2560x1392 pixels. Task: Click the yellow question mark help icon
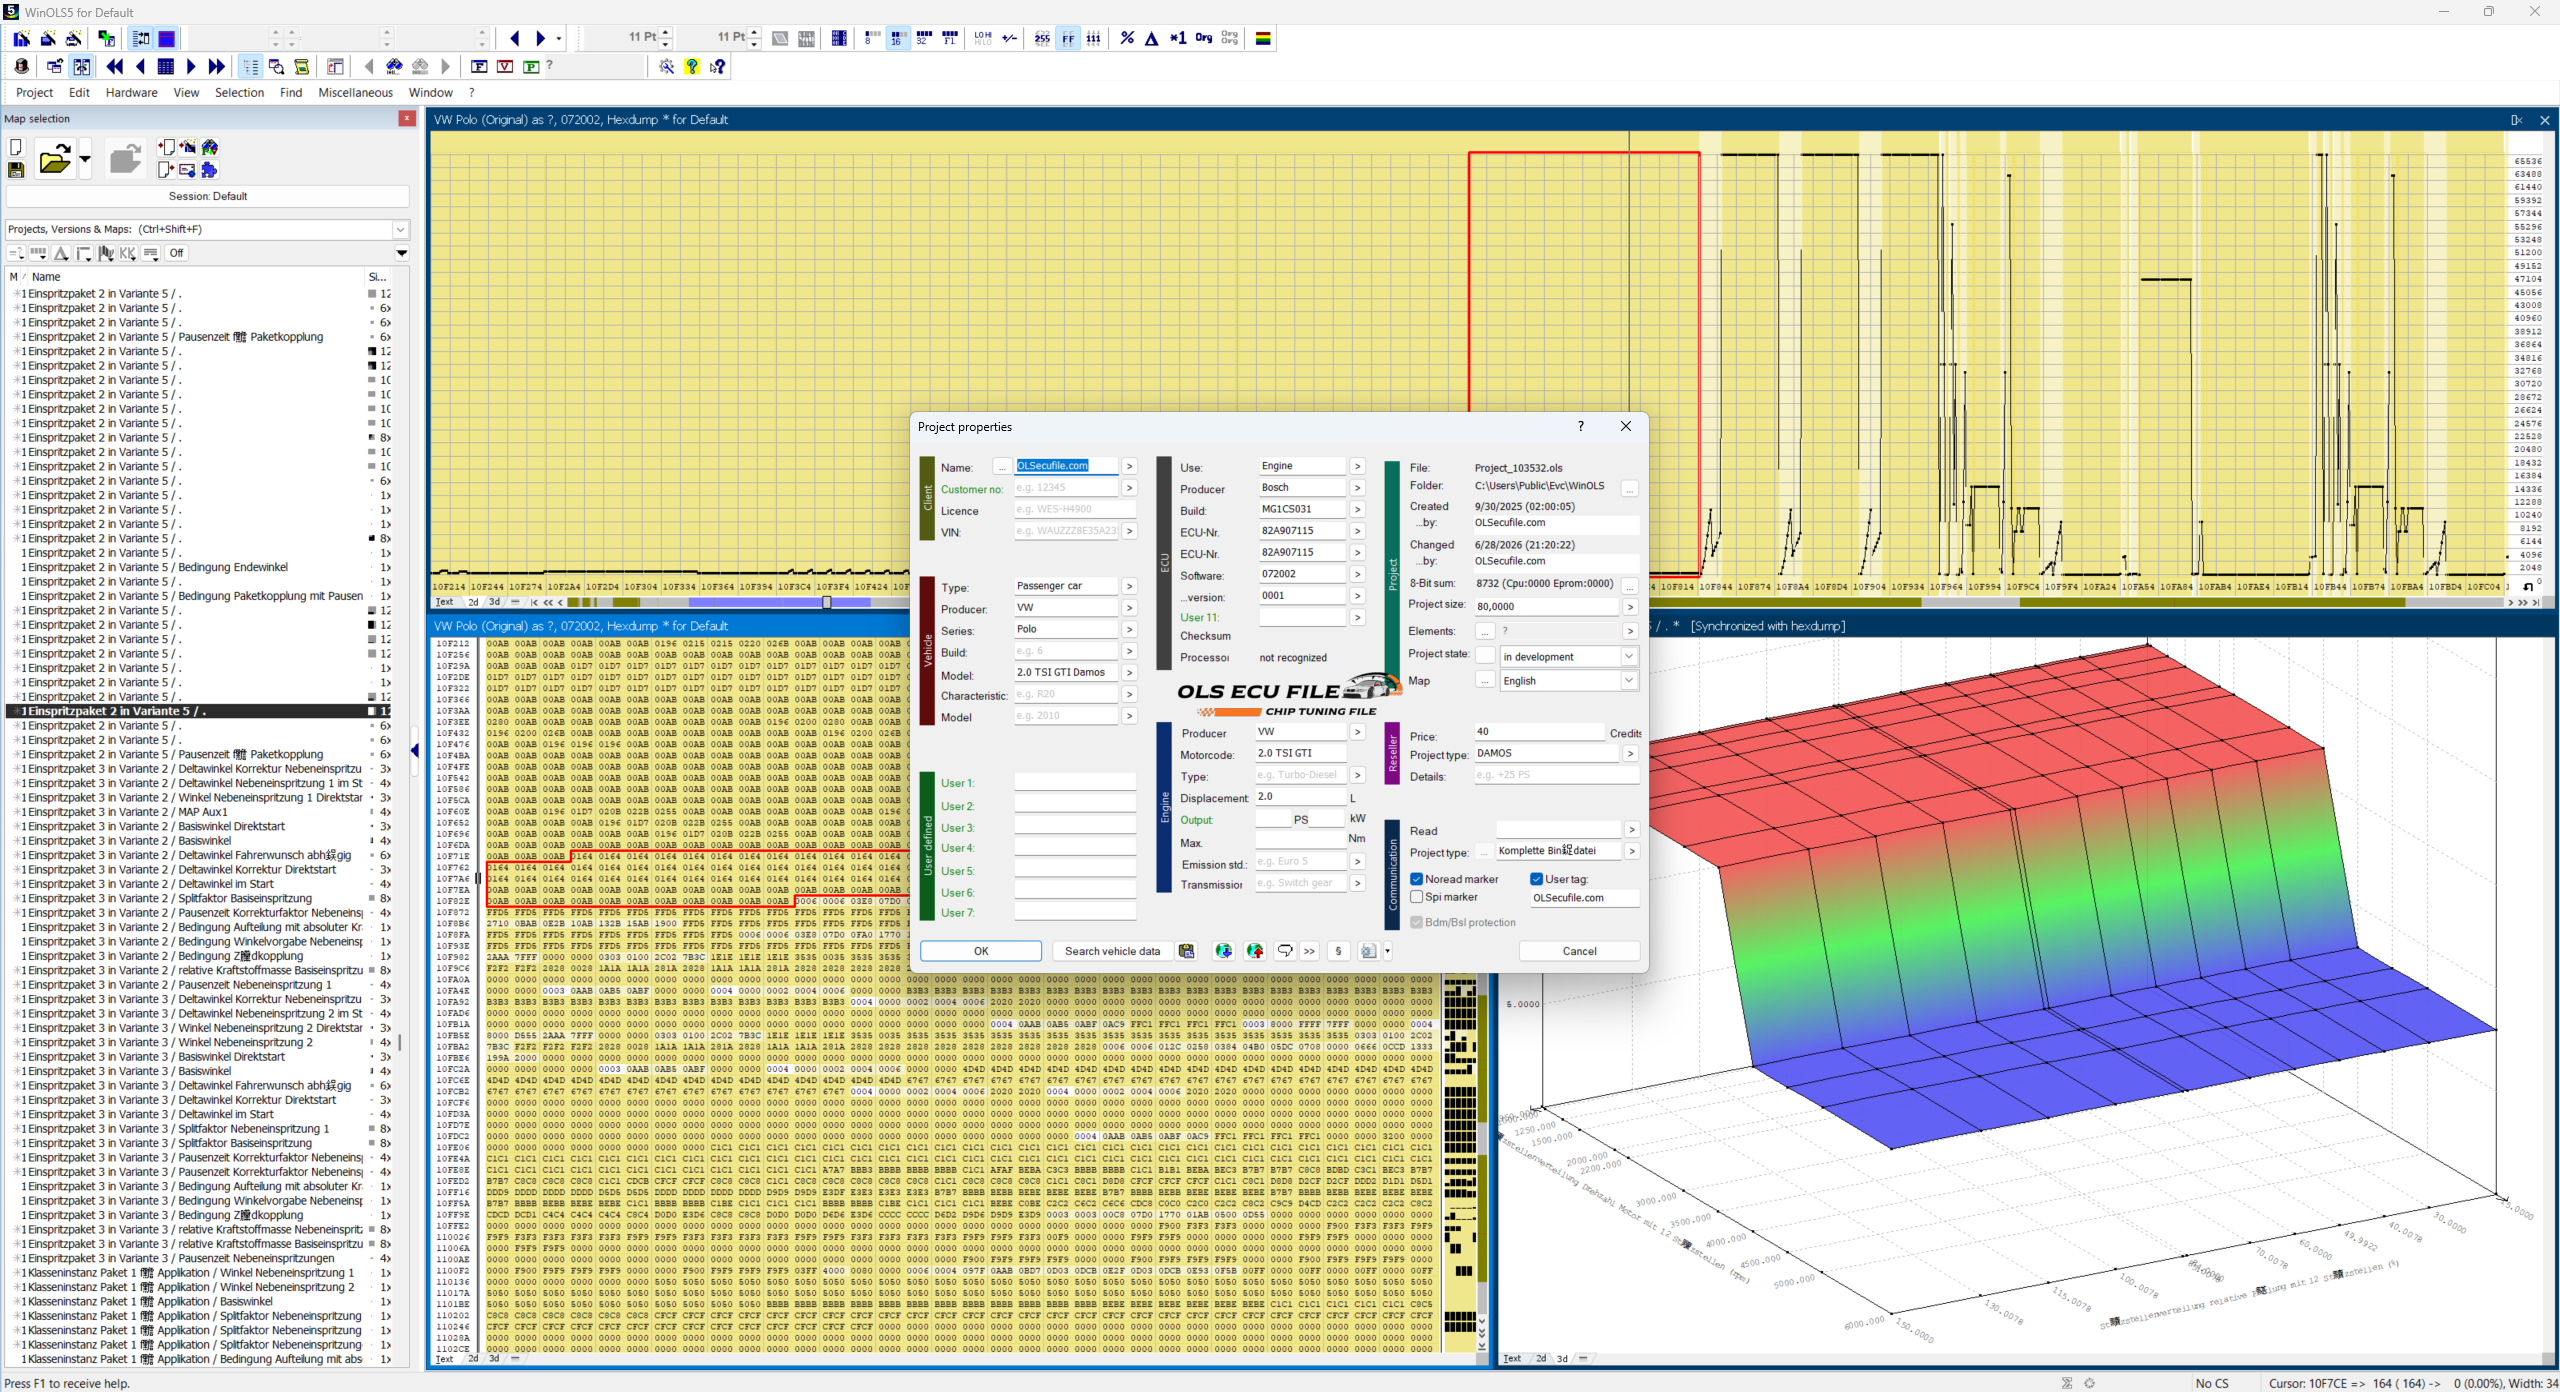point(692,66)
